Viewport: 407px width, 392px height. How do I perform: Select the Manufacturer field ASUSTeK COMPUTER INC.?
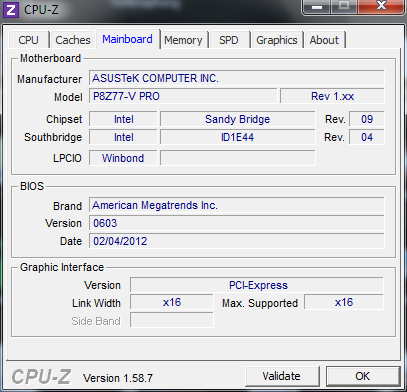pos(237,78)
